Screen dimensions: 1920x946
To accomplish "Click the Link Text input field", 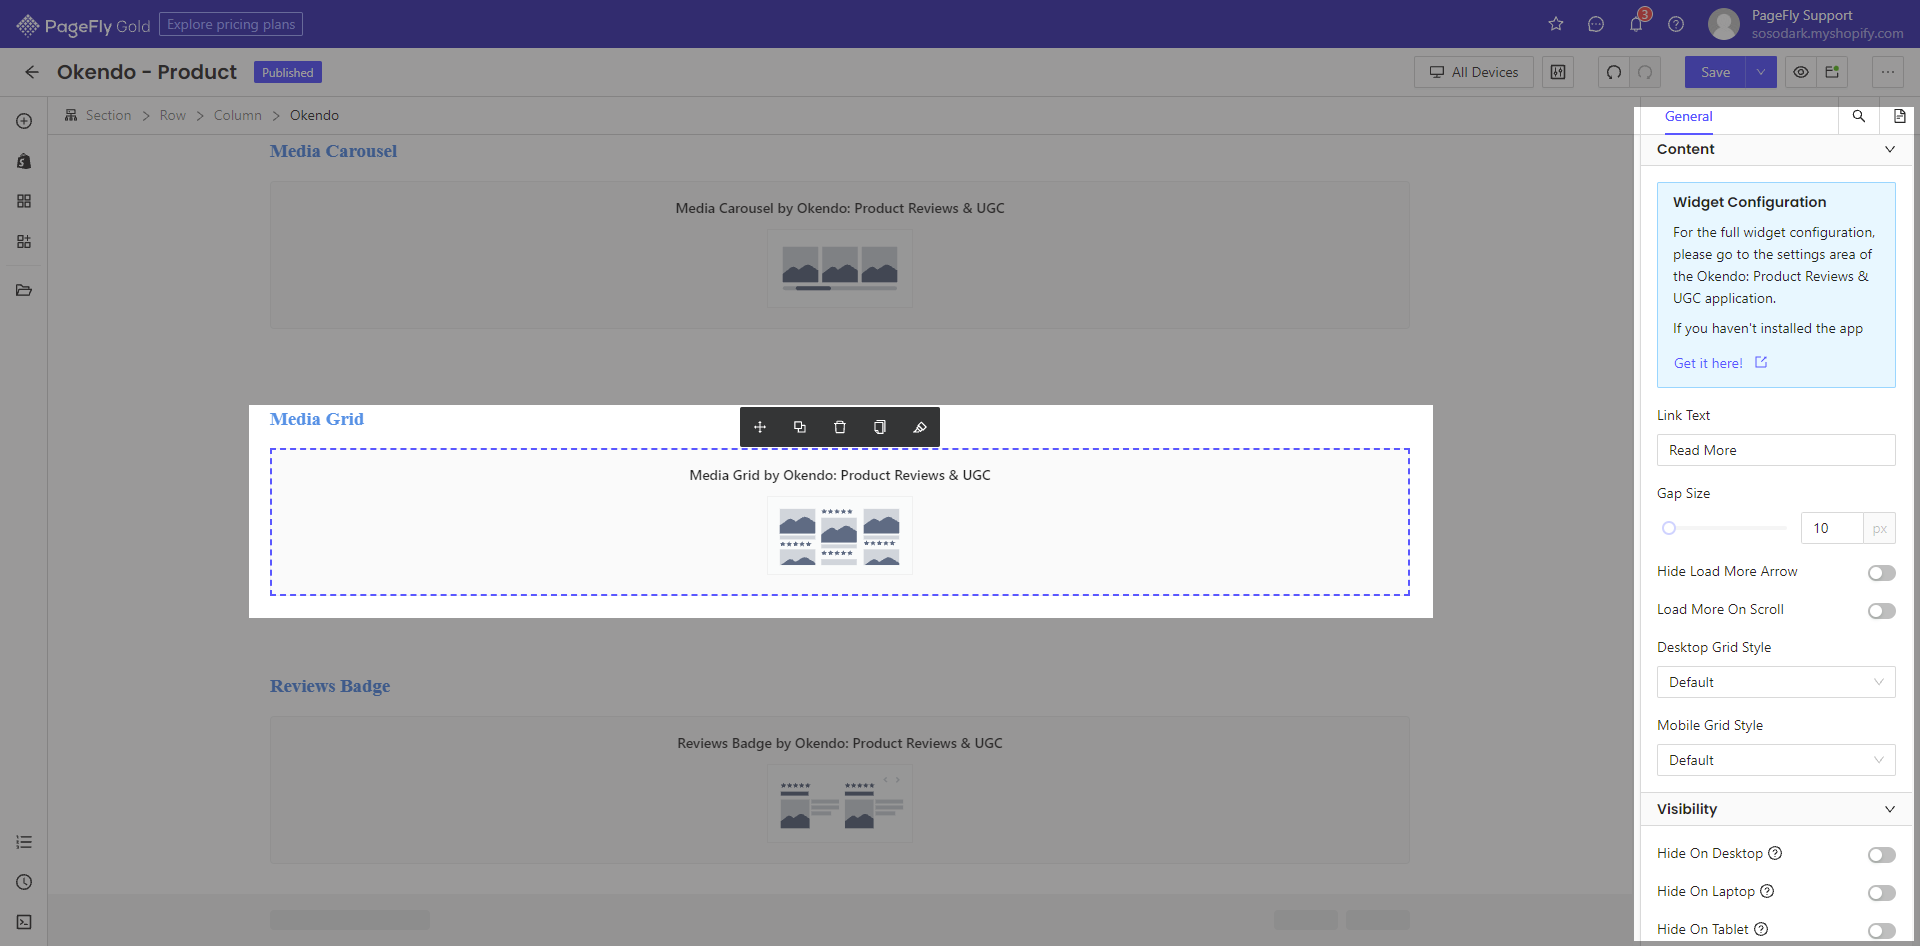I will coord(1776,450).
